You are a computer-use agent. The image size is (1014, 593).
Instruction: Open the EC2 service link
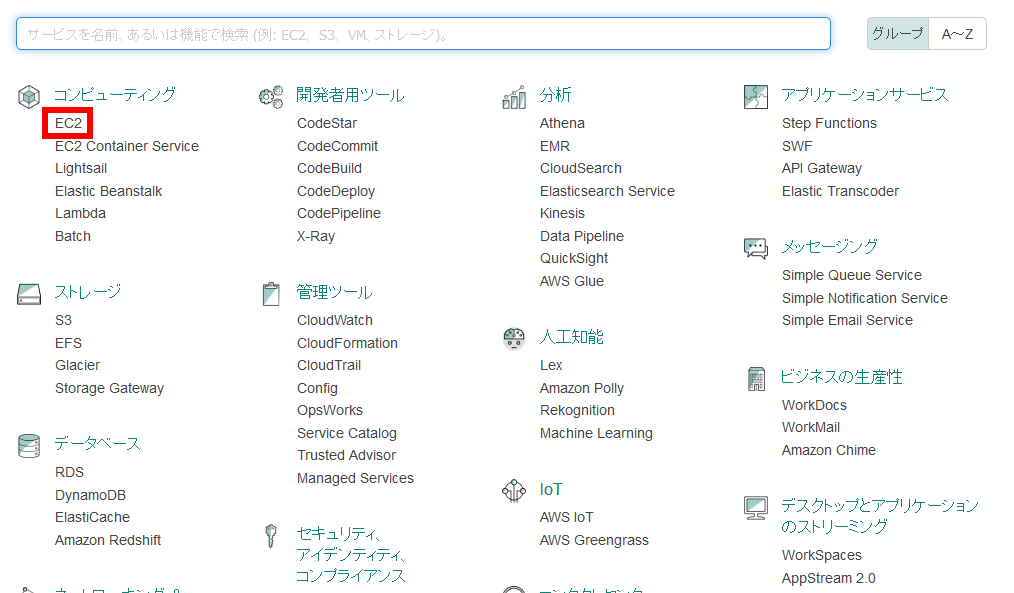pos(69,123)
